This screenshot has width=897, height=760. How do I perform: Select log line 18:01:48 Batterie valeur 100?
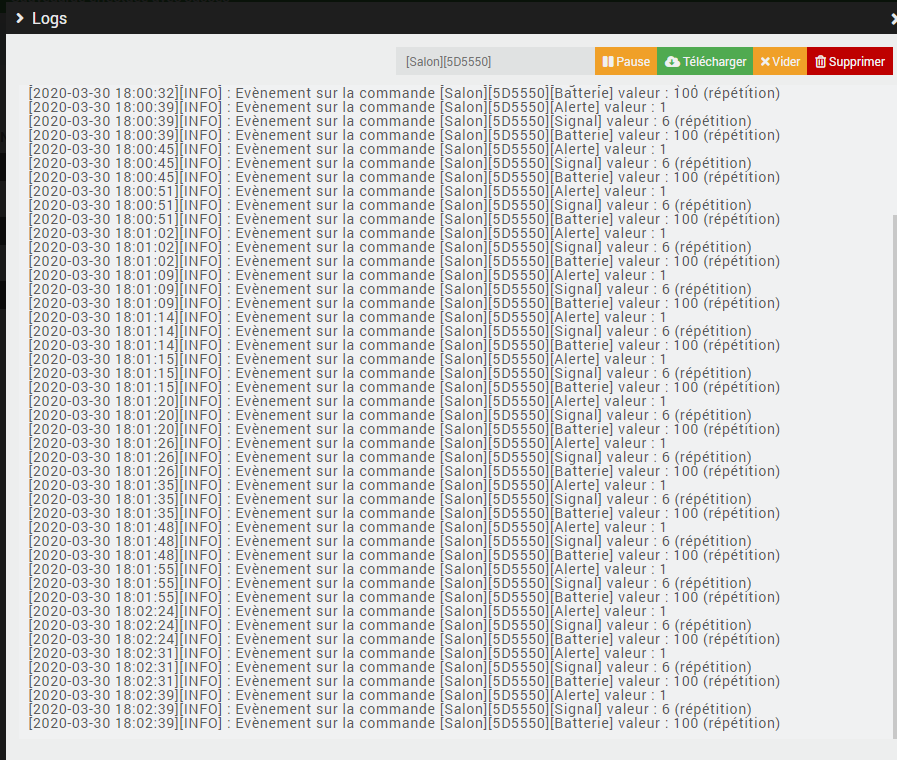click(x=404, y=556)
